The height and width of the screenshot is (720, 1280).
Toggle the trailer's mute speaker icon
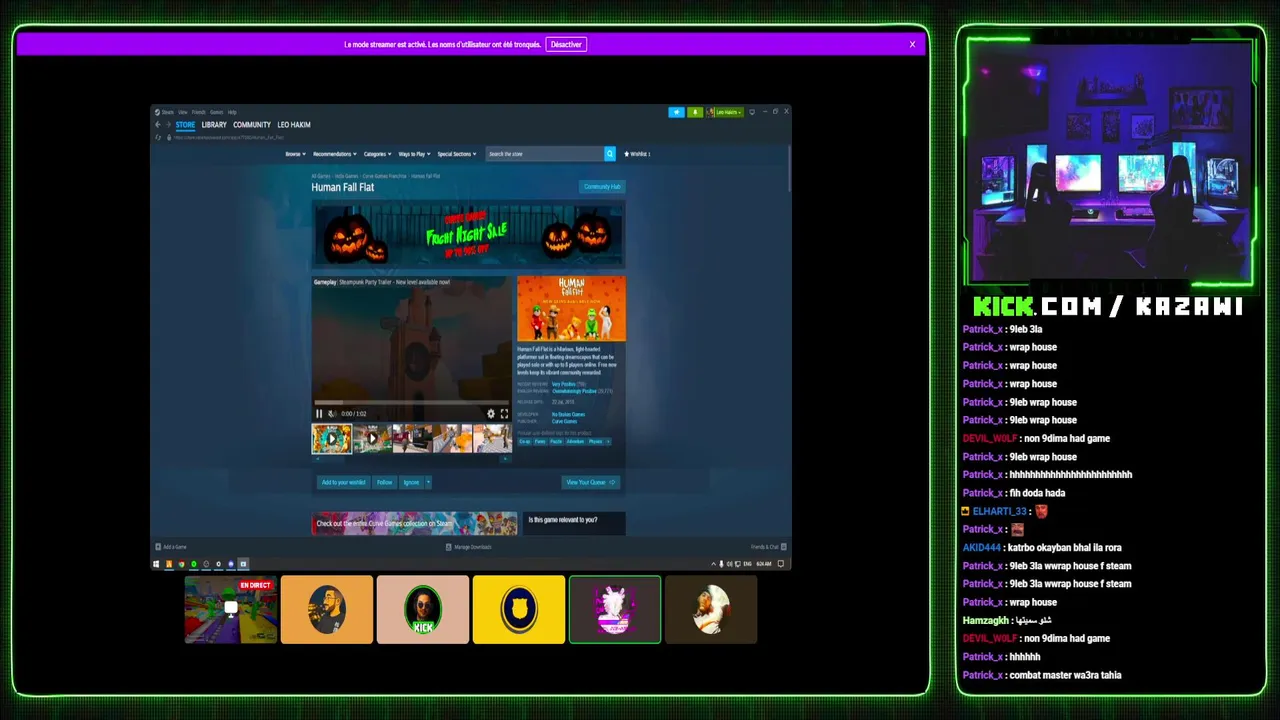click(x=332, y=413)
